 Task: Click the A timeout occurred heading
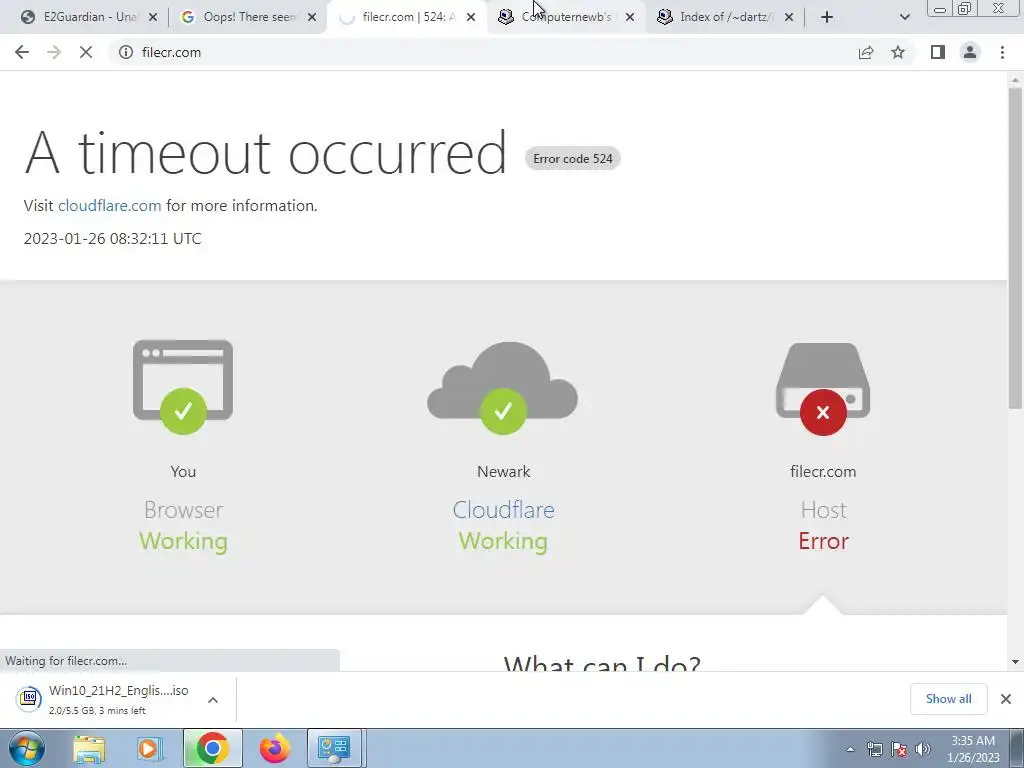point(265,153)
